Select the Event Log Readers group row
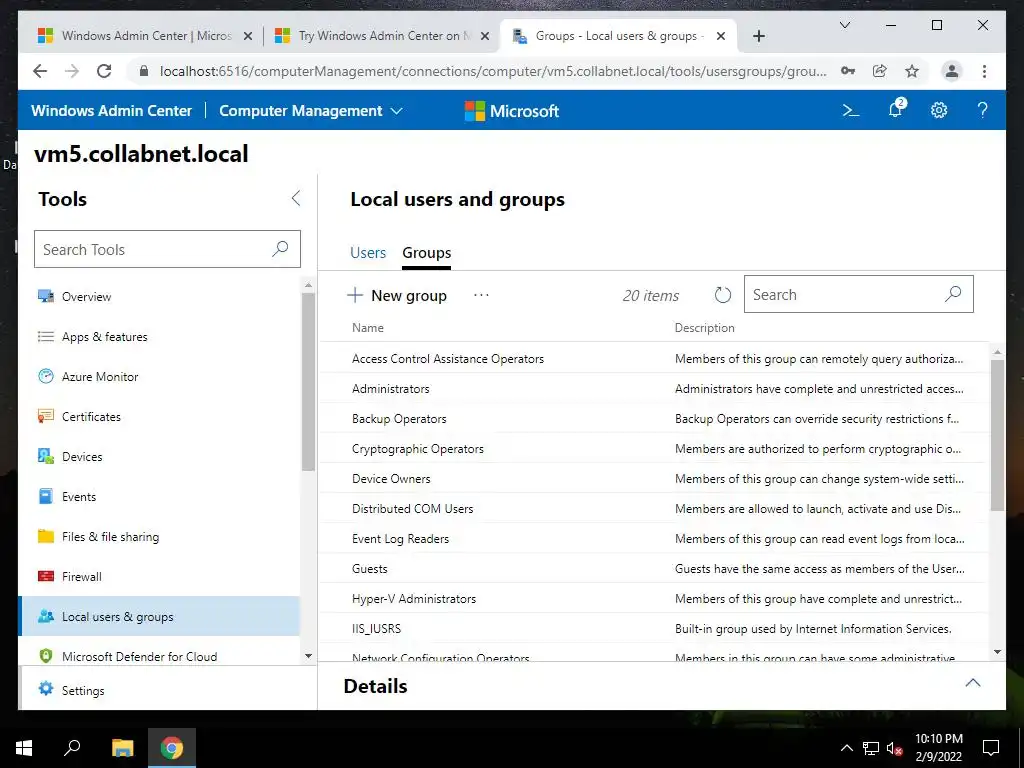This screenshot has width=1024, height=768. [653, 539]
